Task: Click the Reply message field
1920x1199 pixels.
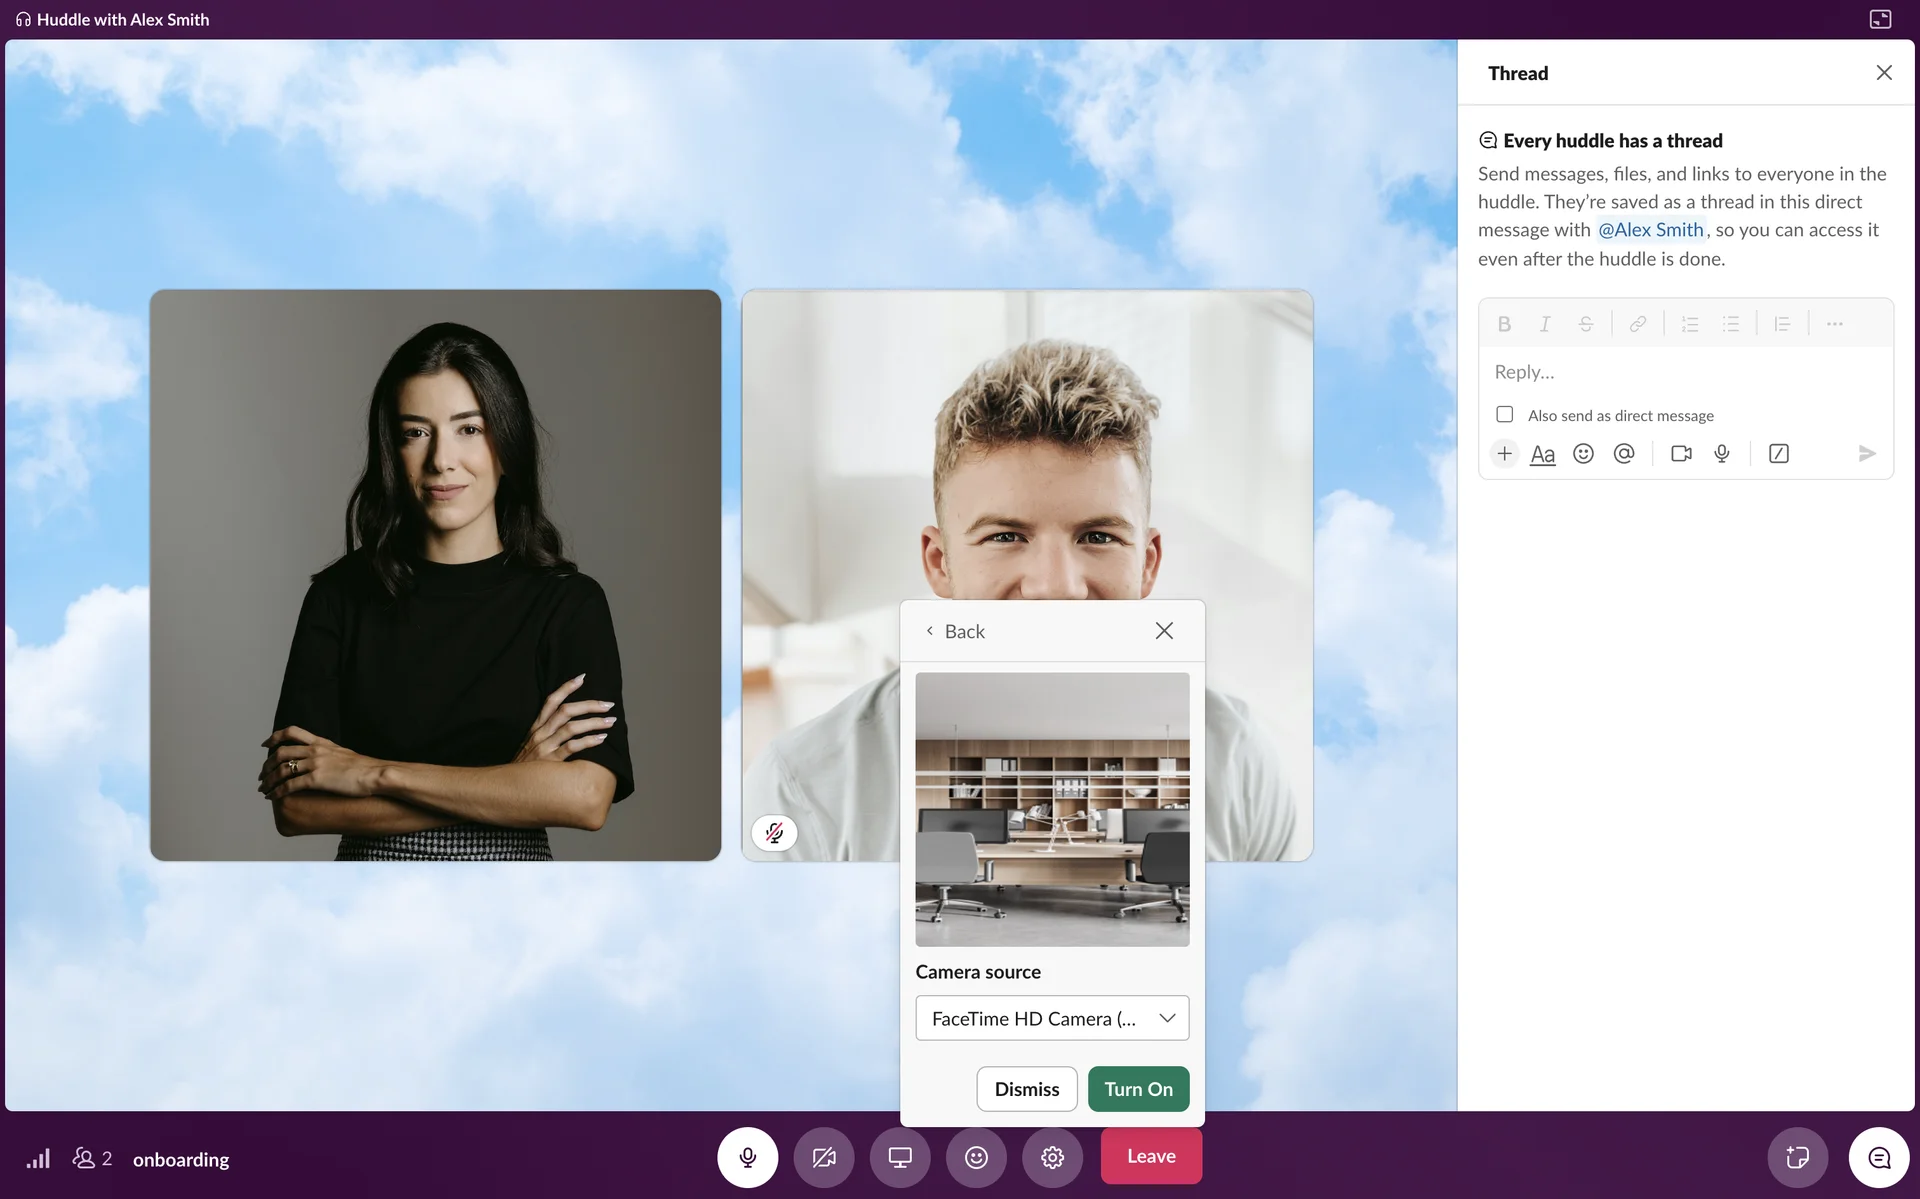Action: [1685, 372]
